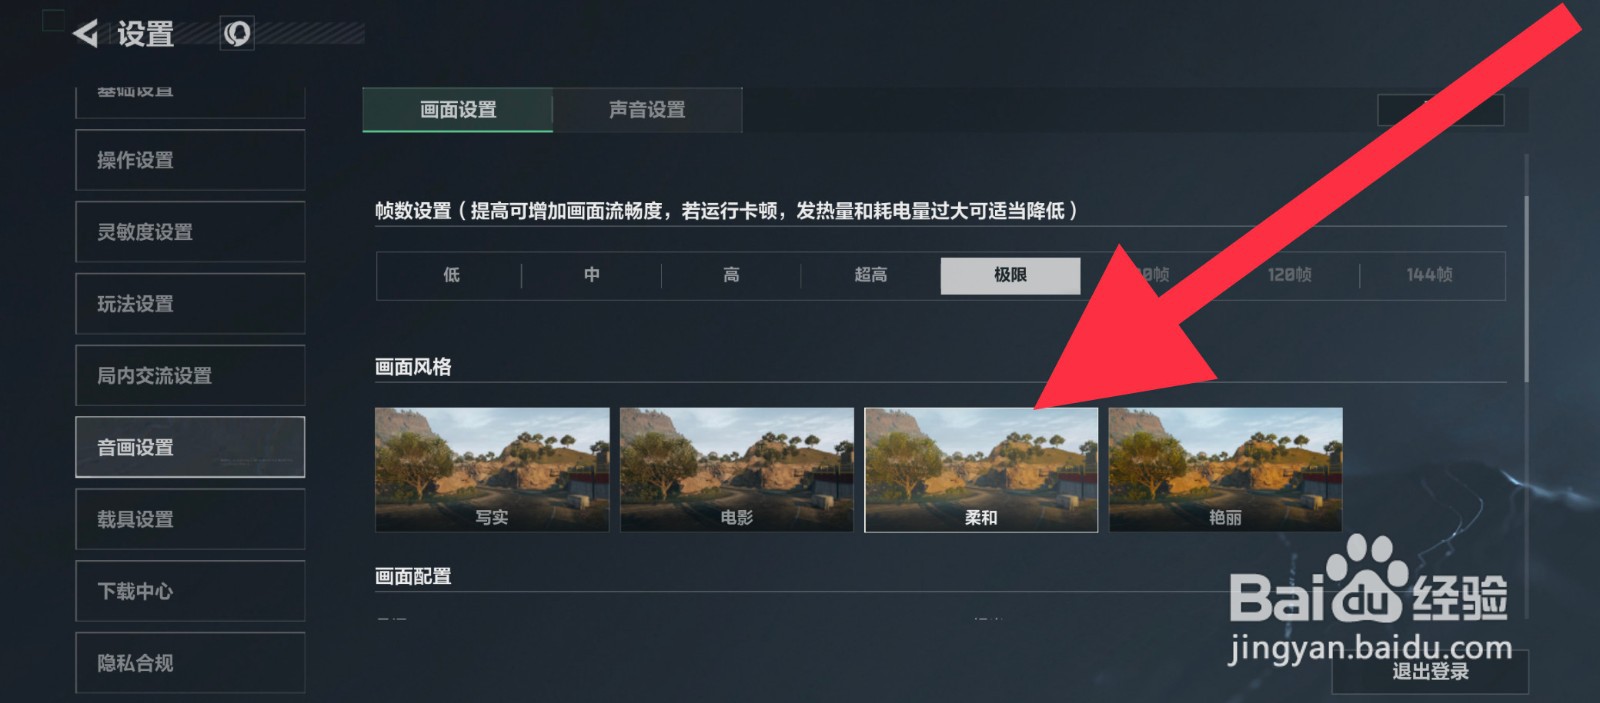Click the circular icon beside the 设置 title
1600x703 pixels.
point(237,34)
